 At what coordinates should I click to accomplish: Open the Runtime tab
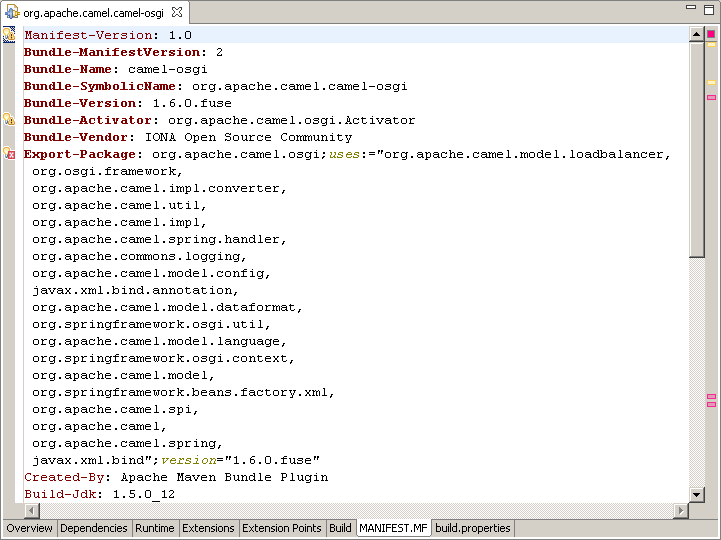pos(155,528)
